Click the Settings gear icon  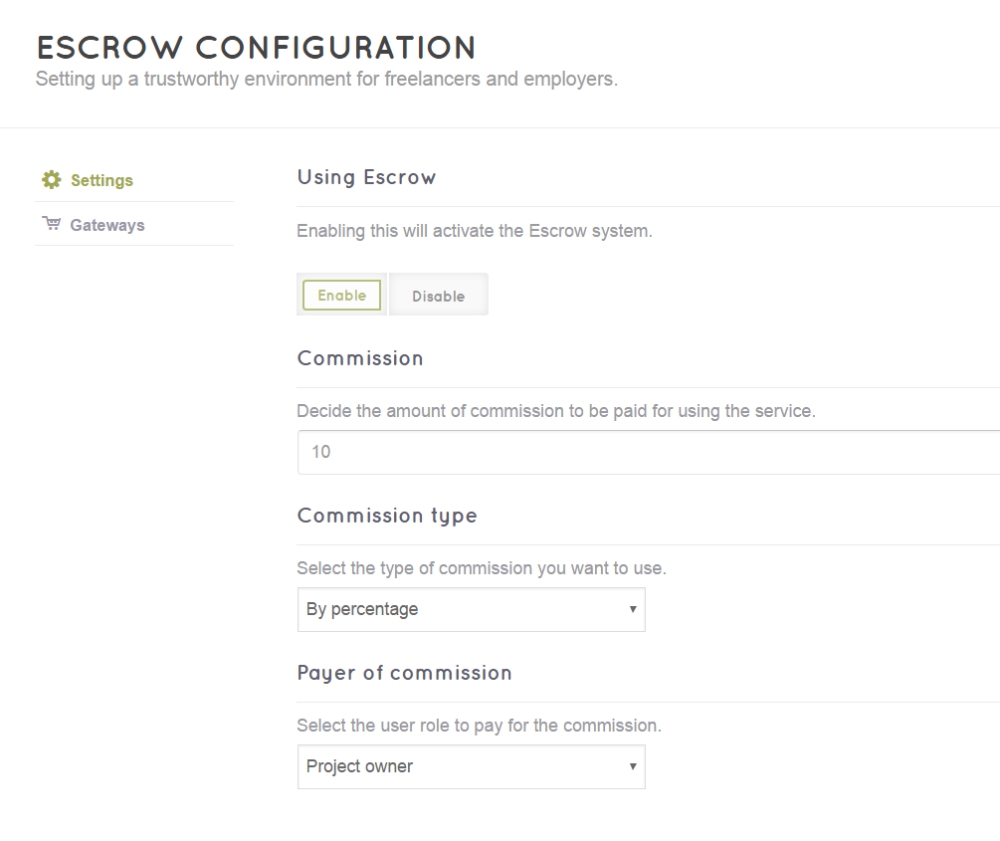point(50,181)
